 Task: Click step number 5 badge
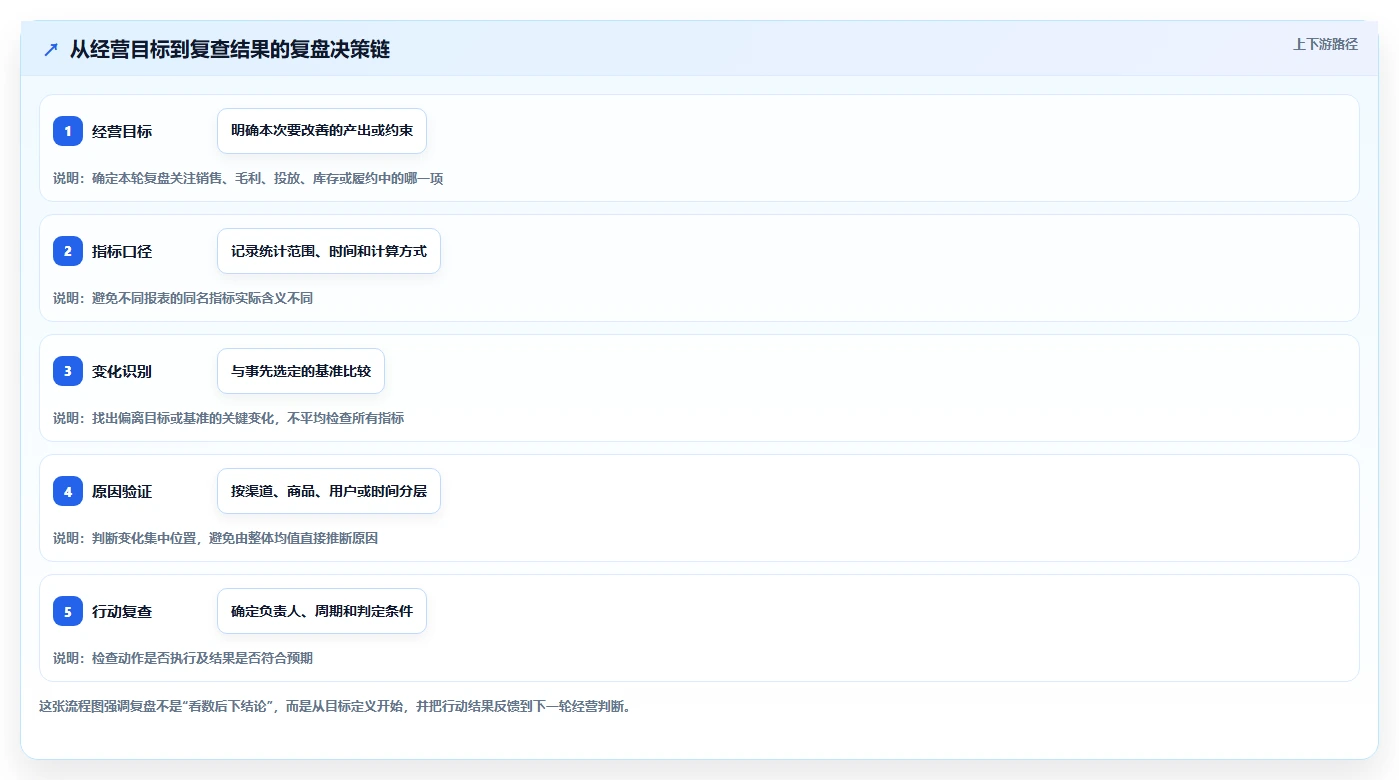68,611
